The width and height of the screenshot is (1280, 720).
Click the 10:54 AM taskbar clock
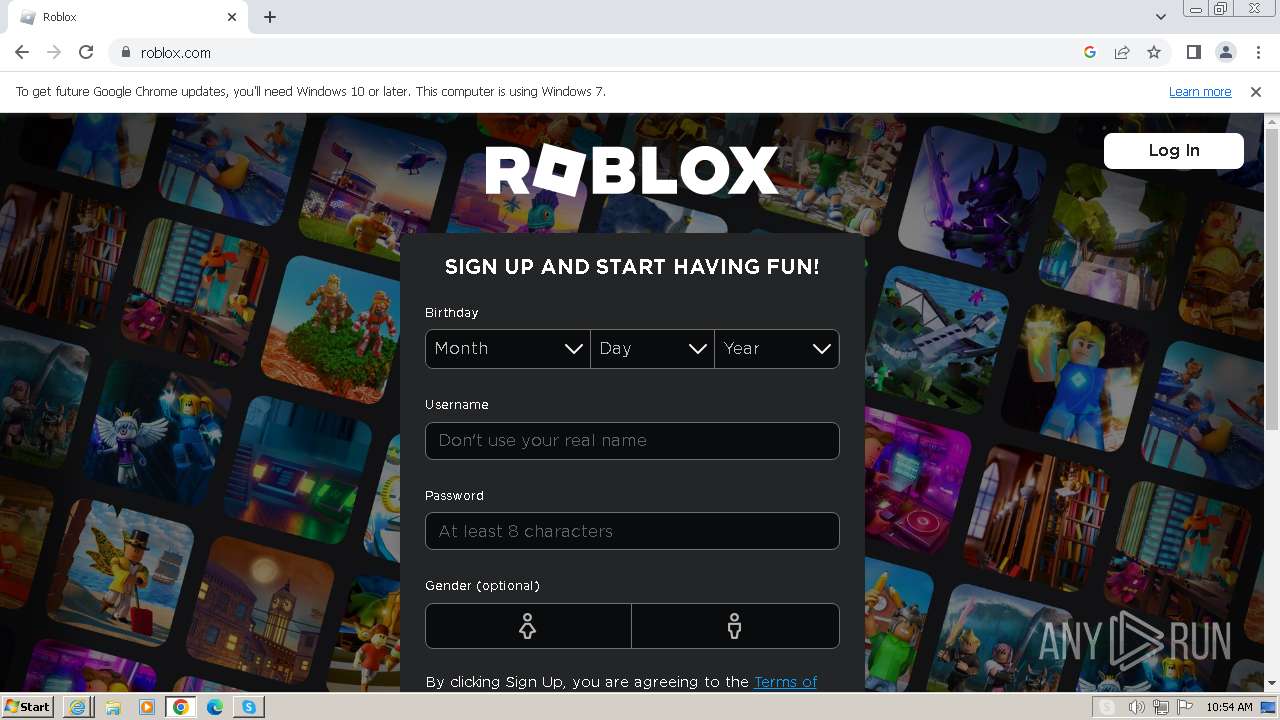coord(1229,707)
